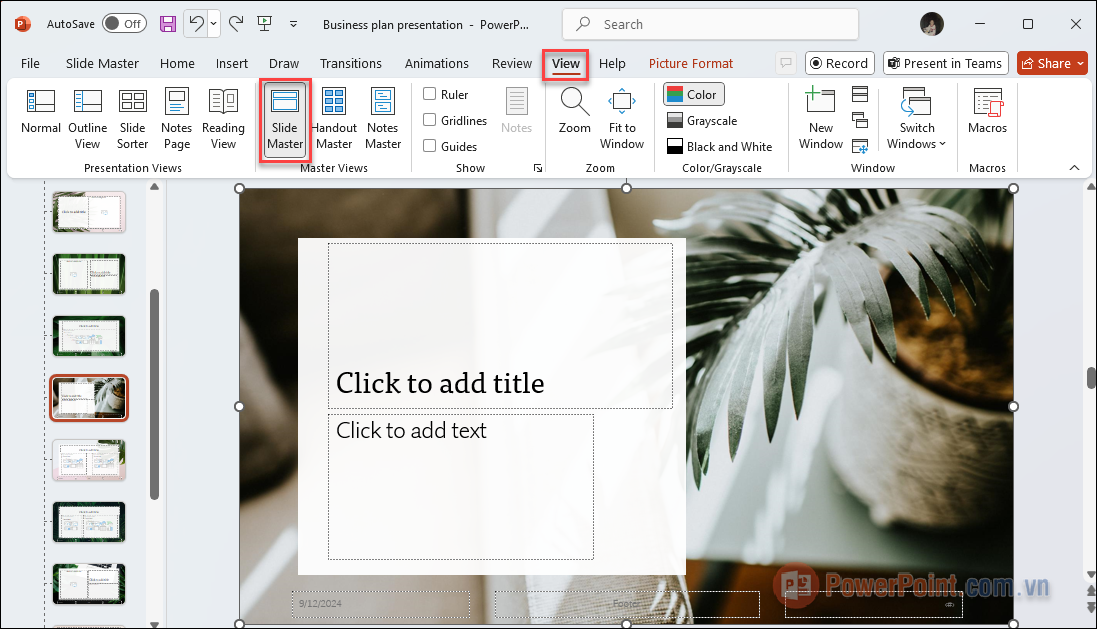Viewport: 1097px width, 629px height.
Task: Collapse the ribbon with chevron
Action: tap(1075, 168)
